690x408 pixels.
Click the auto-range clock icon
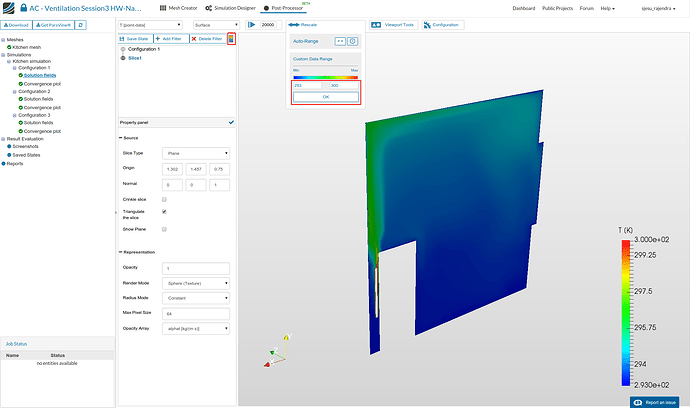click(x=352, y=40)
